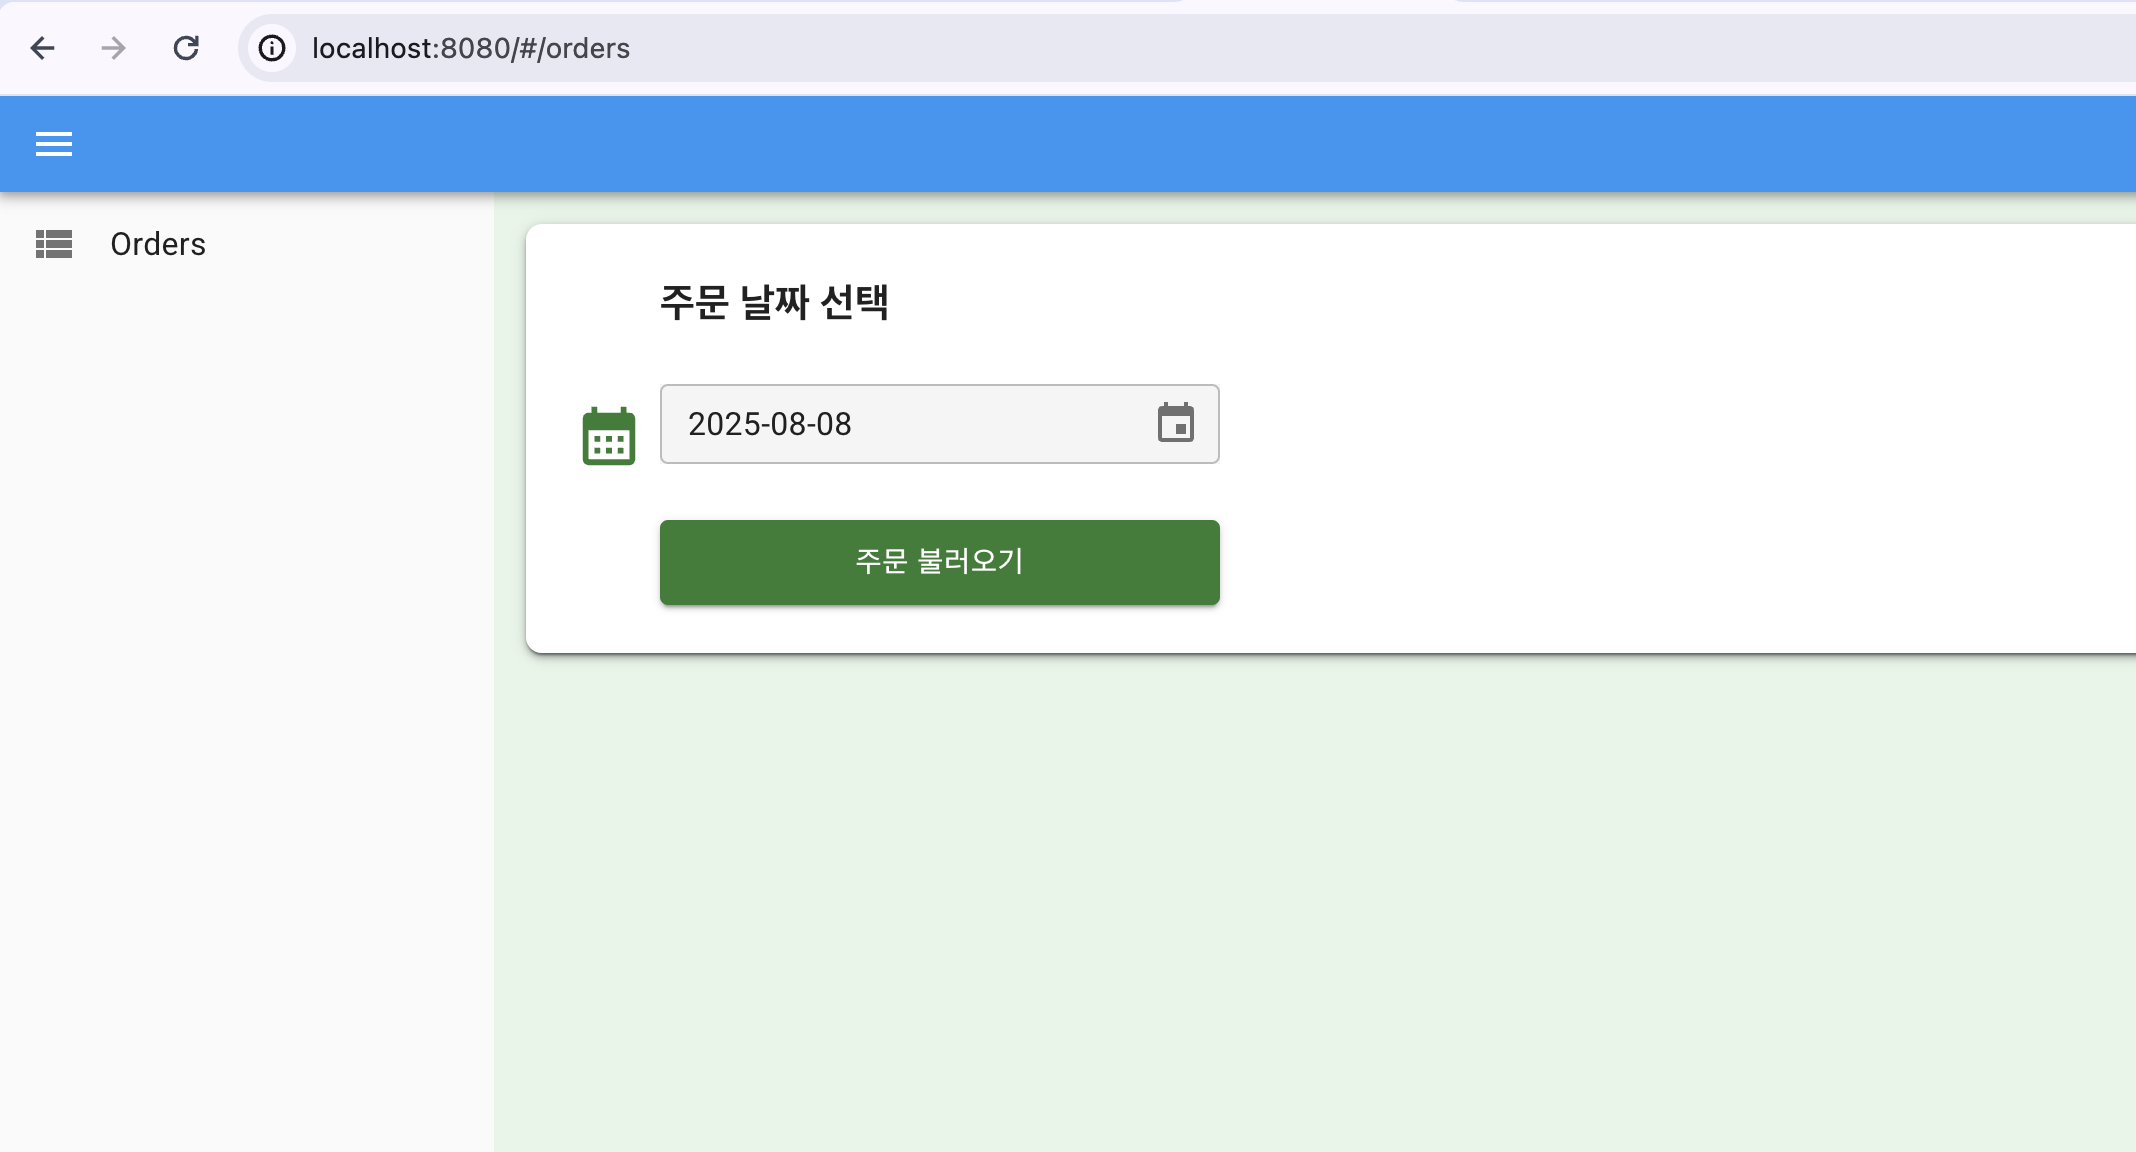This screenshot has height=1152, width=2136.
Task: Click empty area of left sidebar
Action: pos(245,700)
